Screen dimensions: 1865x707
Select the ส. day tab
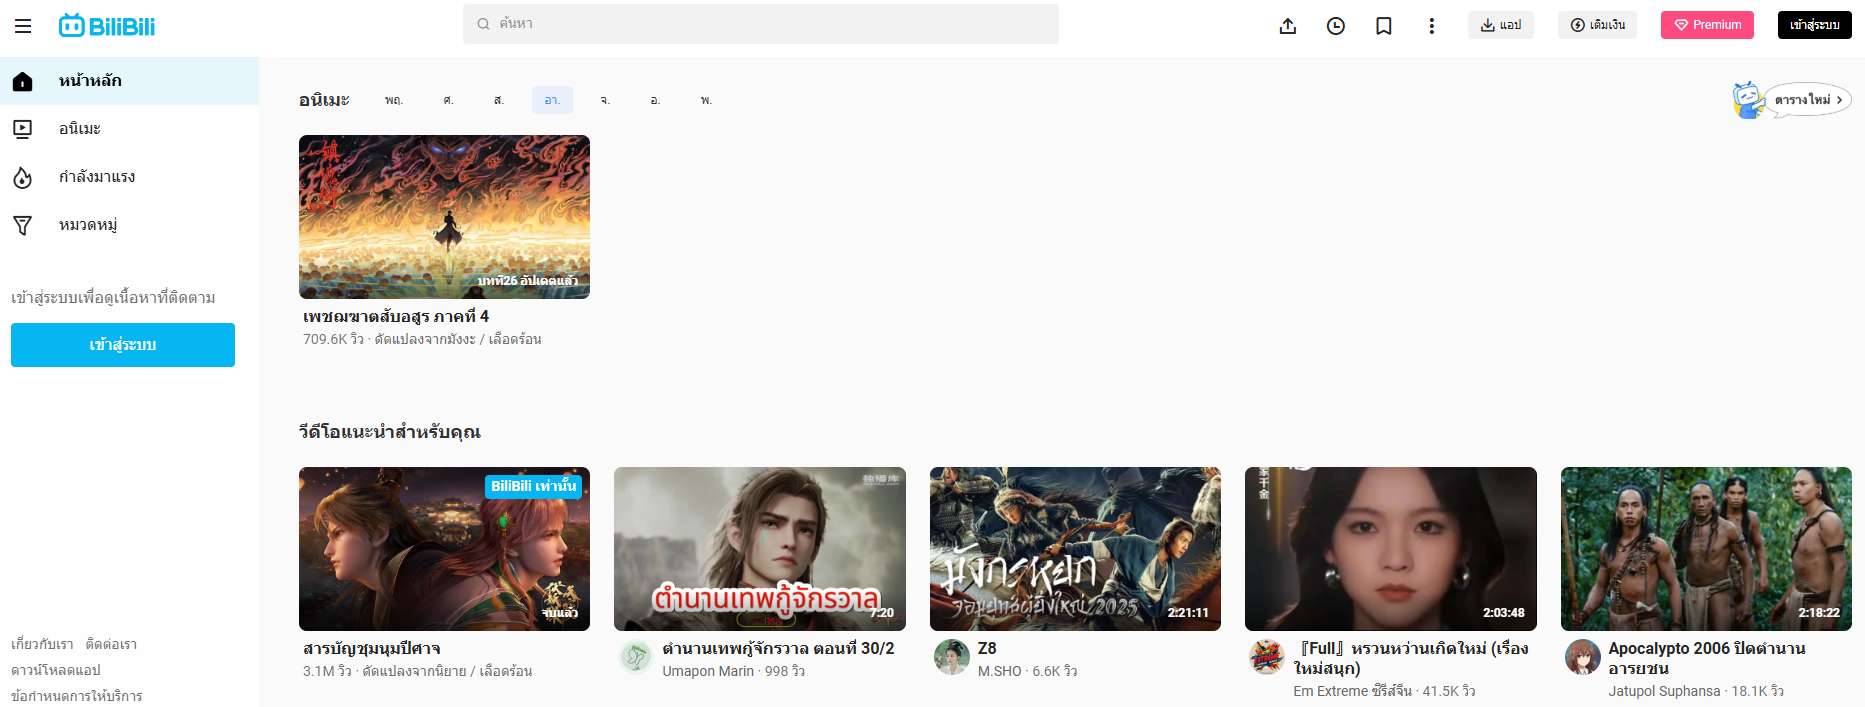click(x=499, y=100)
